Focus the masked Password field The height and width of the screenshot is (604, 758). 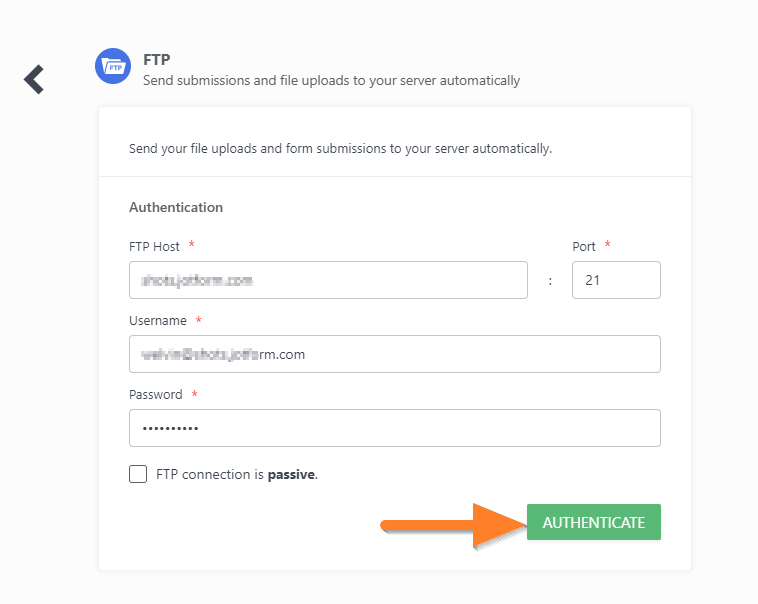click(x=395, y=428)
